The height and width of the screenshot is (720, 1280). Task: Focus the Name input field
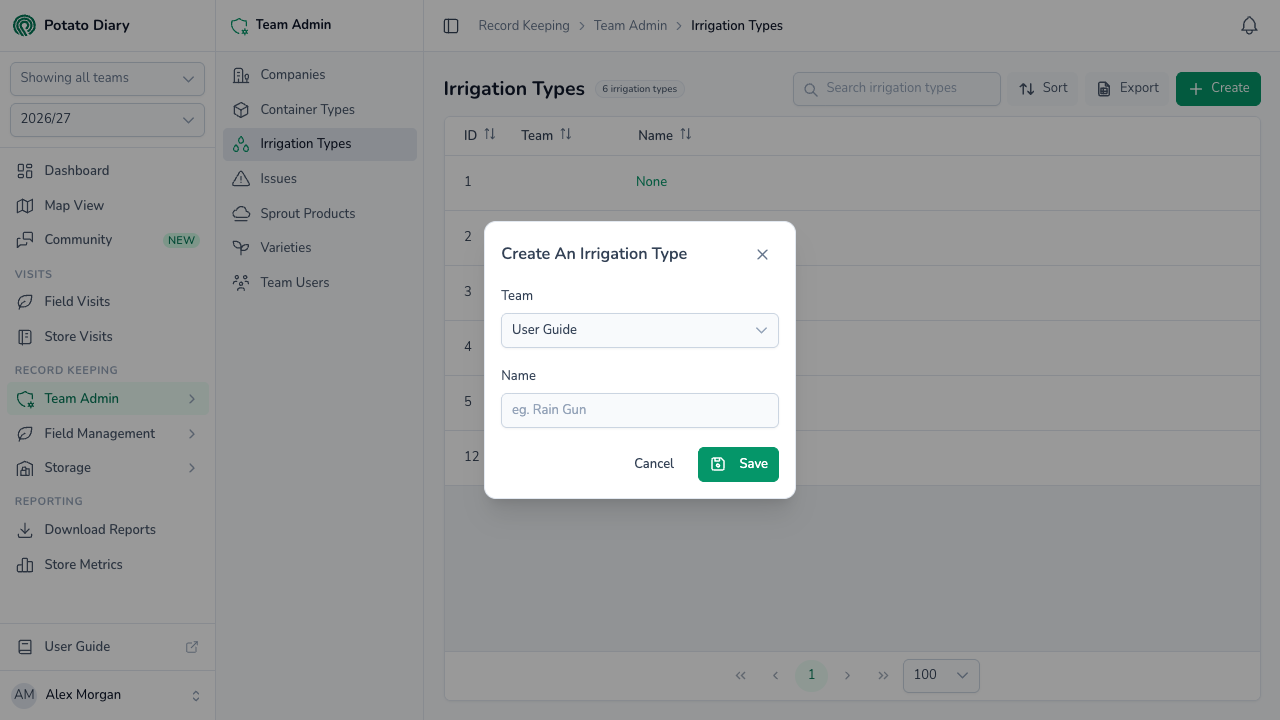640,411
